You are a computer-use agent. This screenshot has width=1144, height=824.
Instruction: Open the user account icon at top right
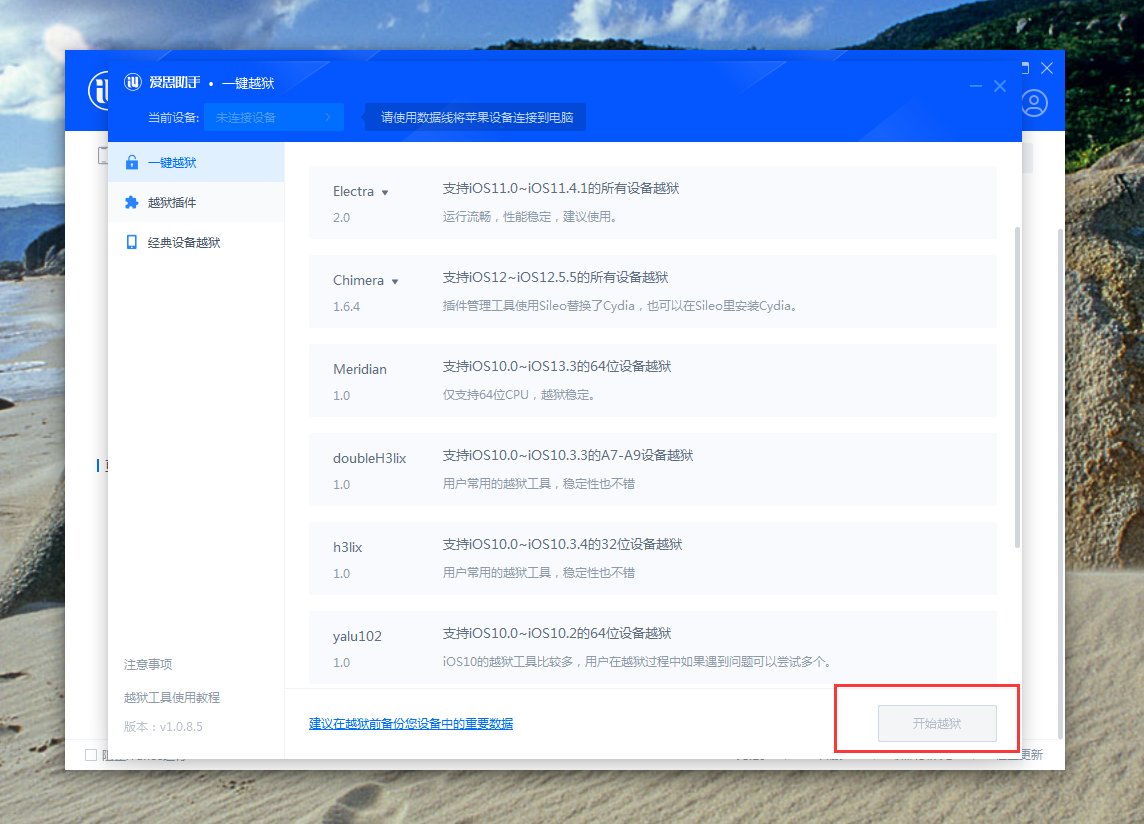(x=1035, y=103)
